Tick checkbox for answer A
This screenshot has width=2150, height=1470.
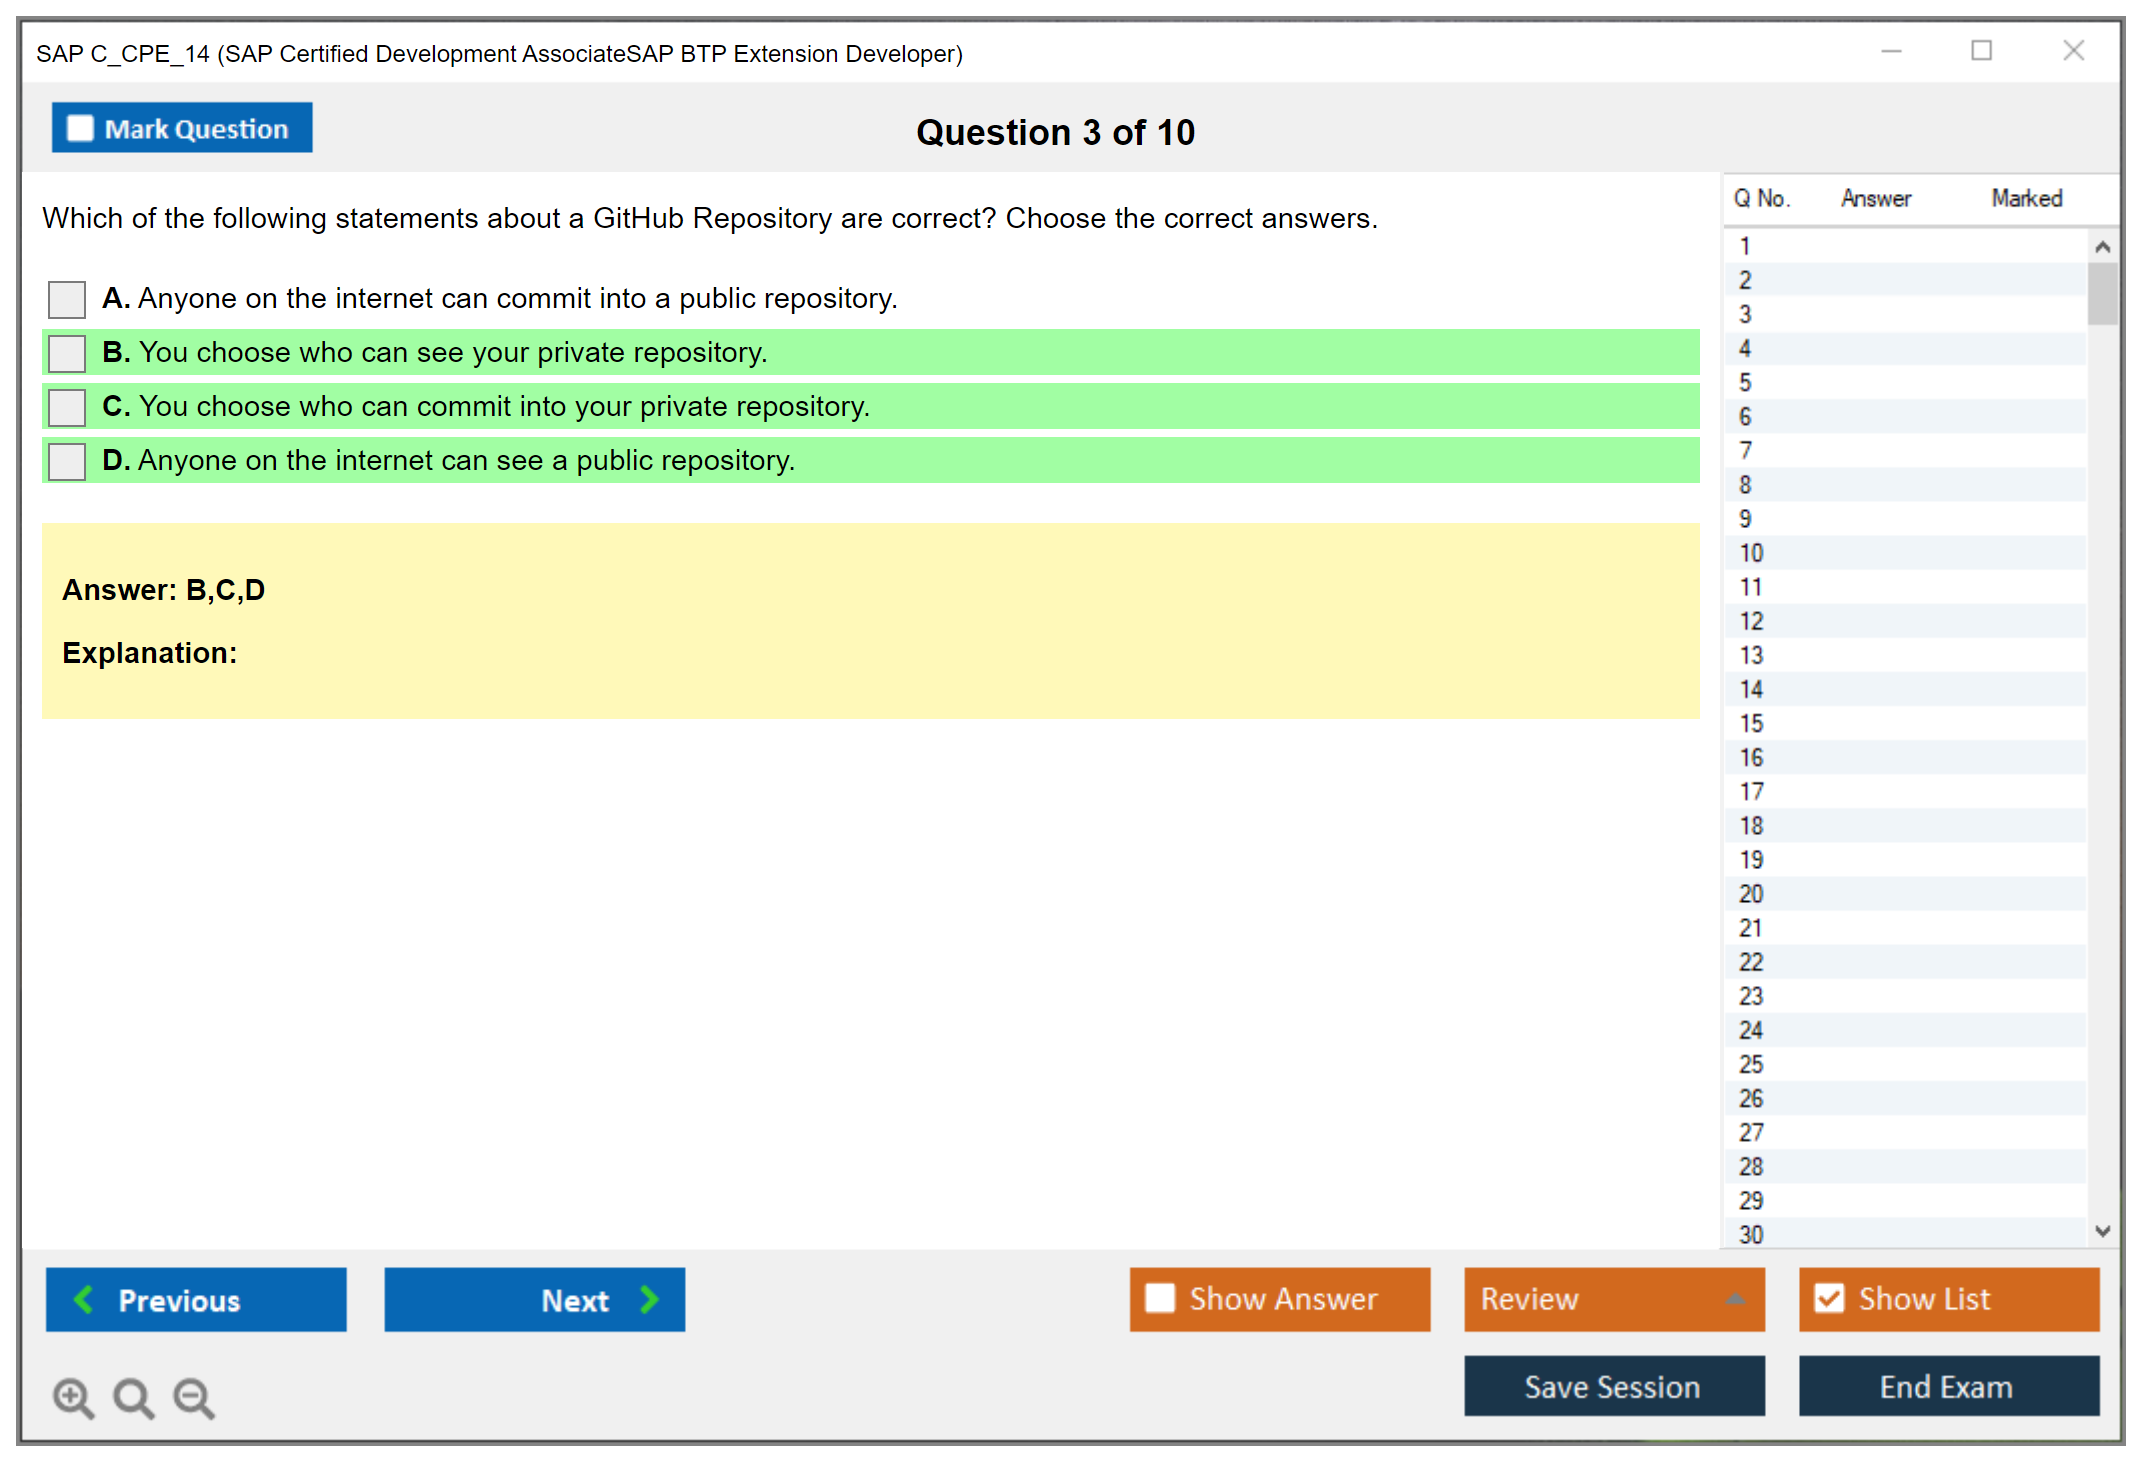tap(67, 299)
